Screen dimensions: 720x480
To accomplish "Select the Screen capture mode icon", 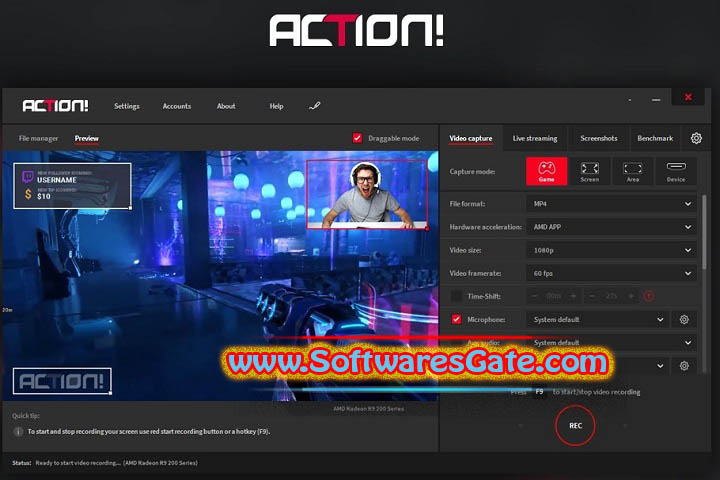I will [590, 171].
